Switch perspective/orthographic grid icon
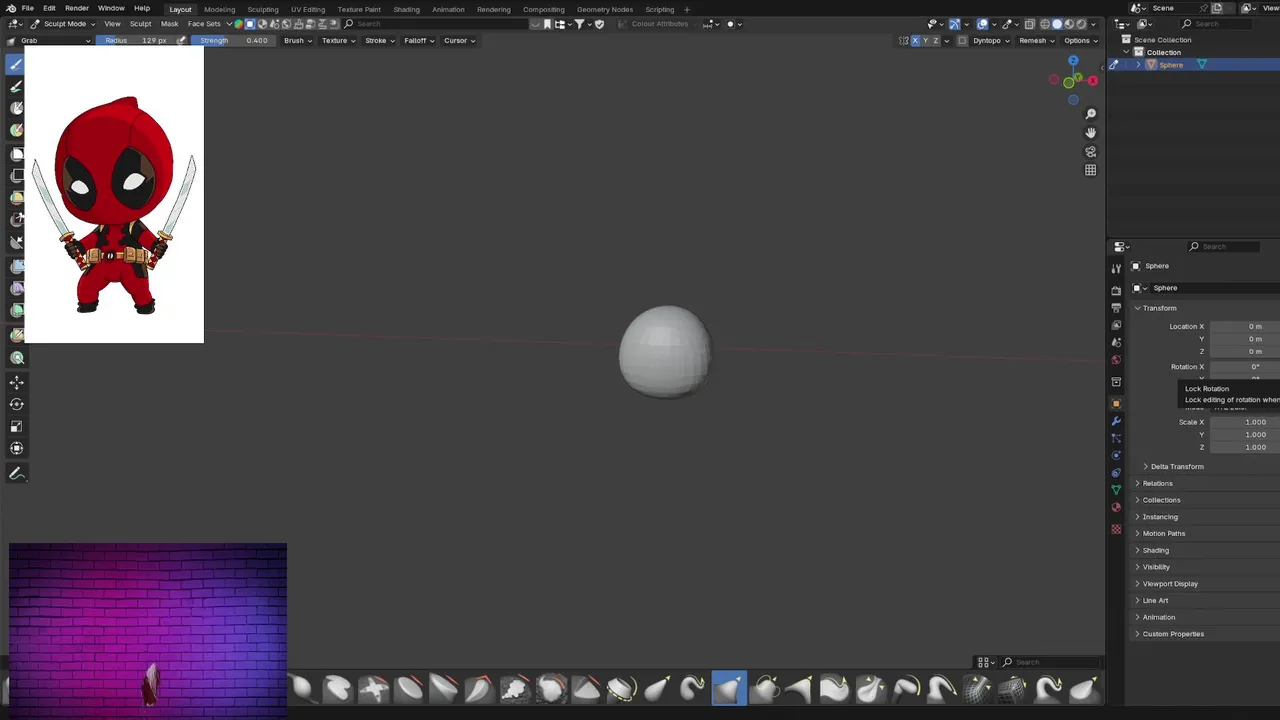 [1090, 170]
